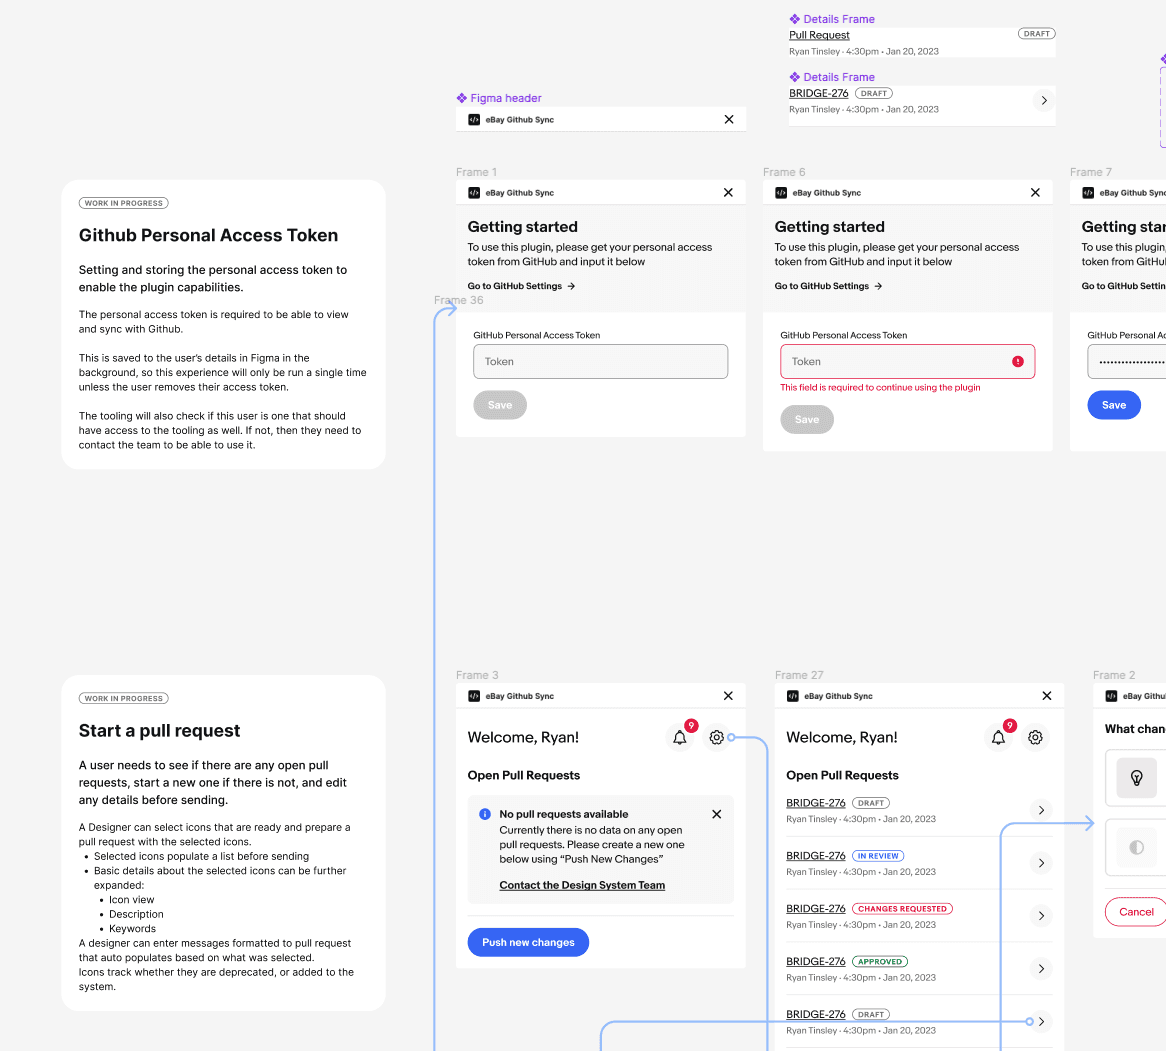1166x1051 pixels.
Task: Click Go to GitHub Settings in Frame 6
Action: 828,286
